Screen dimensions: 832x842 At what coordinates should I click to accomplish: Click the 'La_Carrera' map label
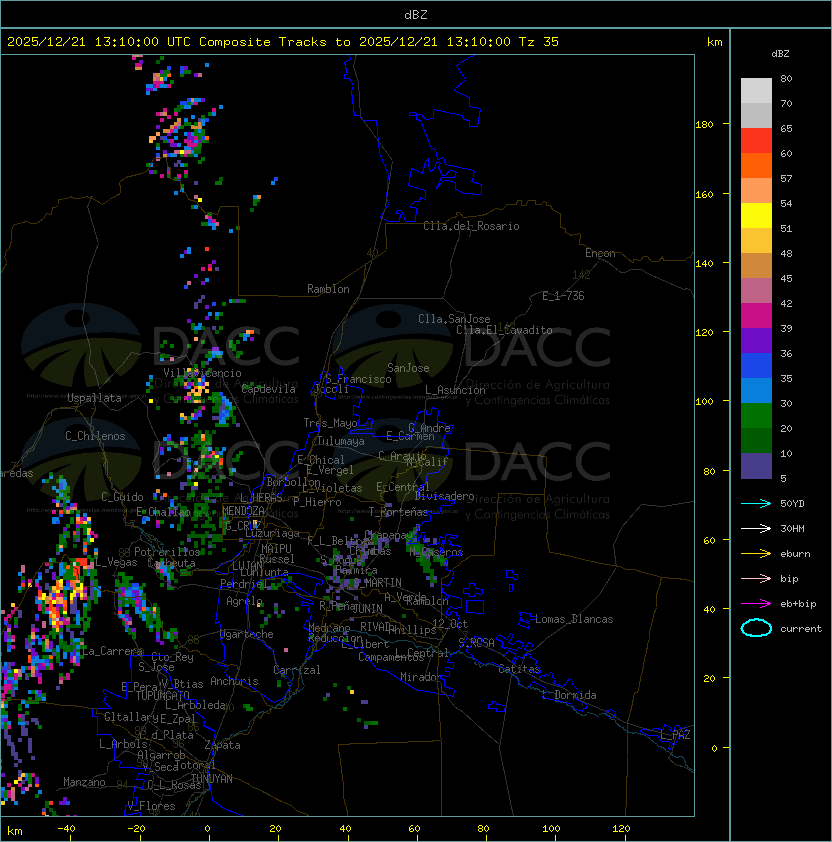pyautogui.click(x=113, y=651)
